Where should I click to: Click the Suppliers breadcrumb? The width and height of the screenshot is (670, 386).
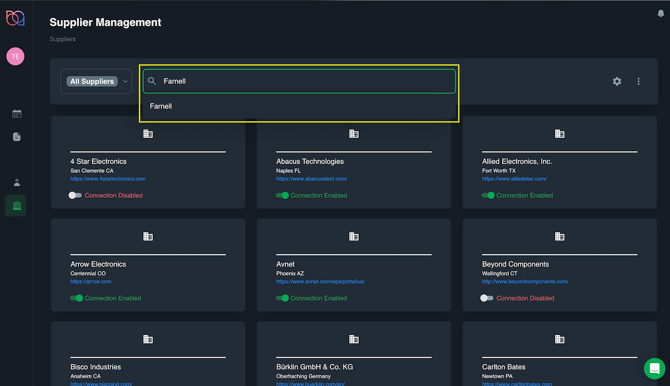point(62,39)
